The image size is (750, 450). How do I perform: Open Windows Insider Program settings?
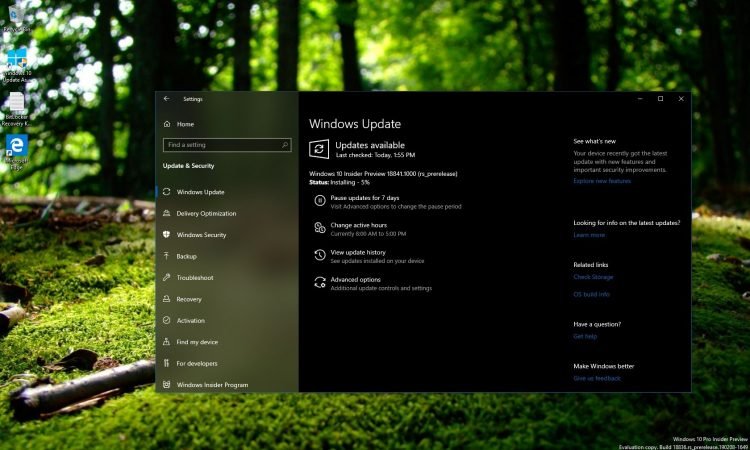[212, 385]
